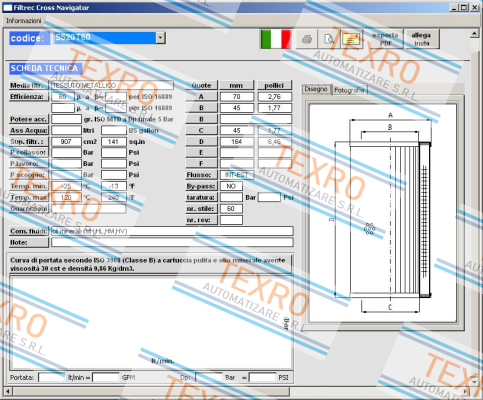Viewport: 483px width, 400px height.
Task: Click the PSI input field
Action: [x=262, y=378]
